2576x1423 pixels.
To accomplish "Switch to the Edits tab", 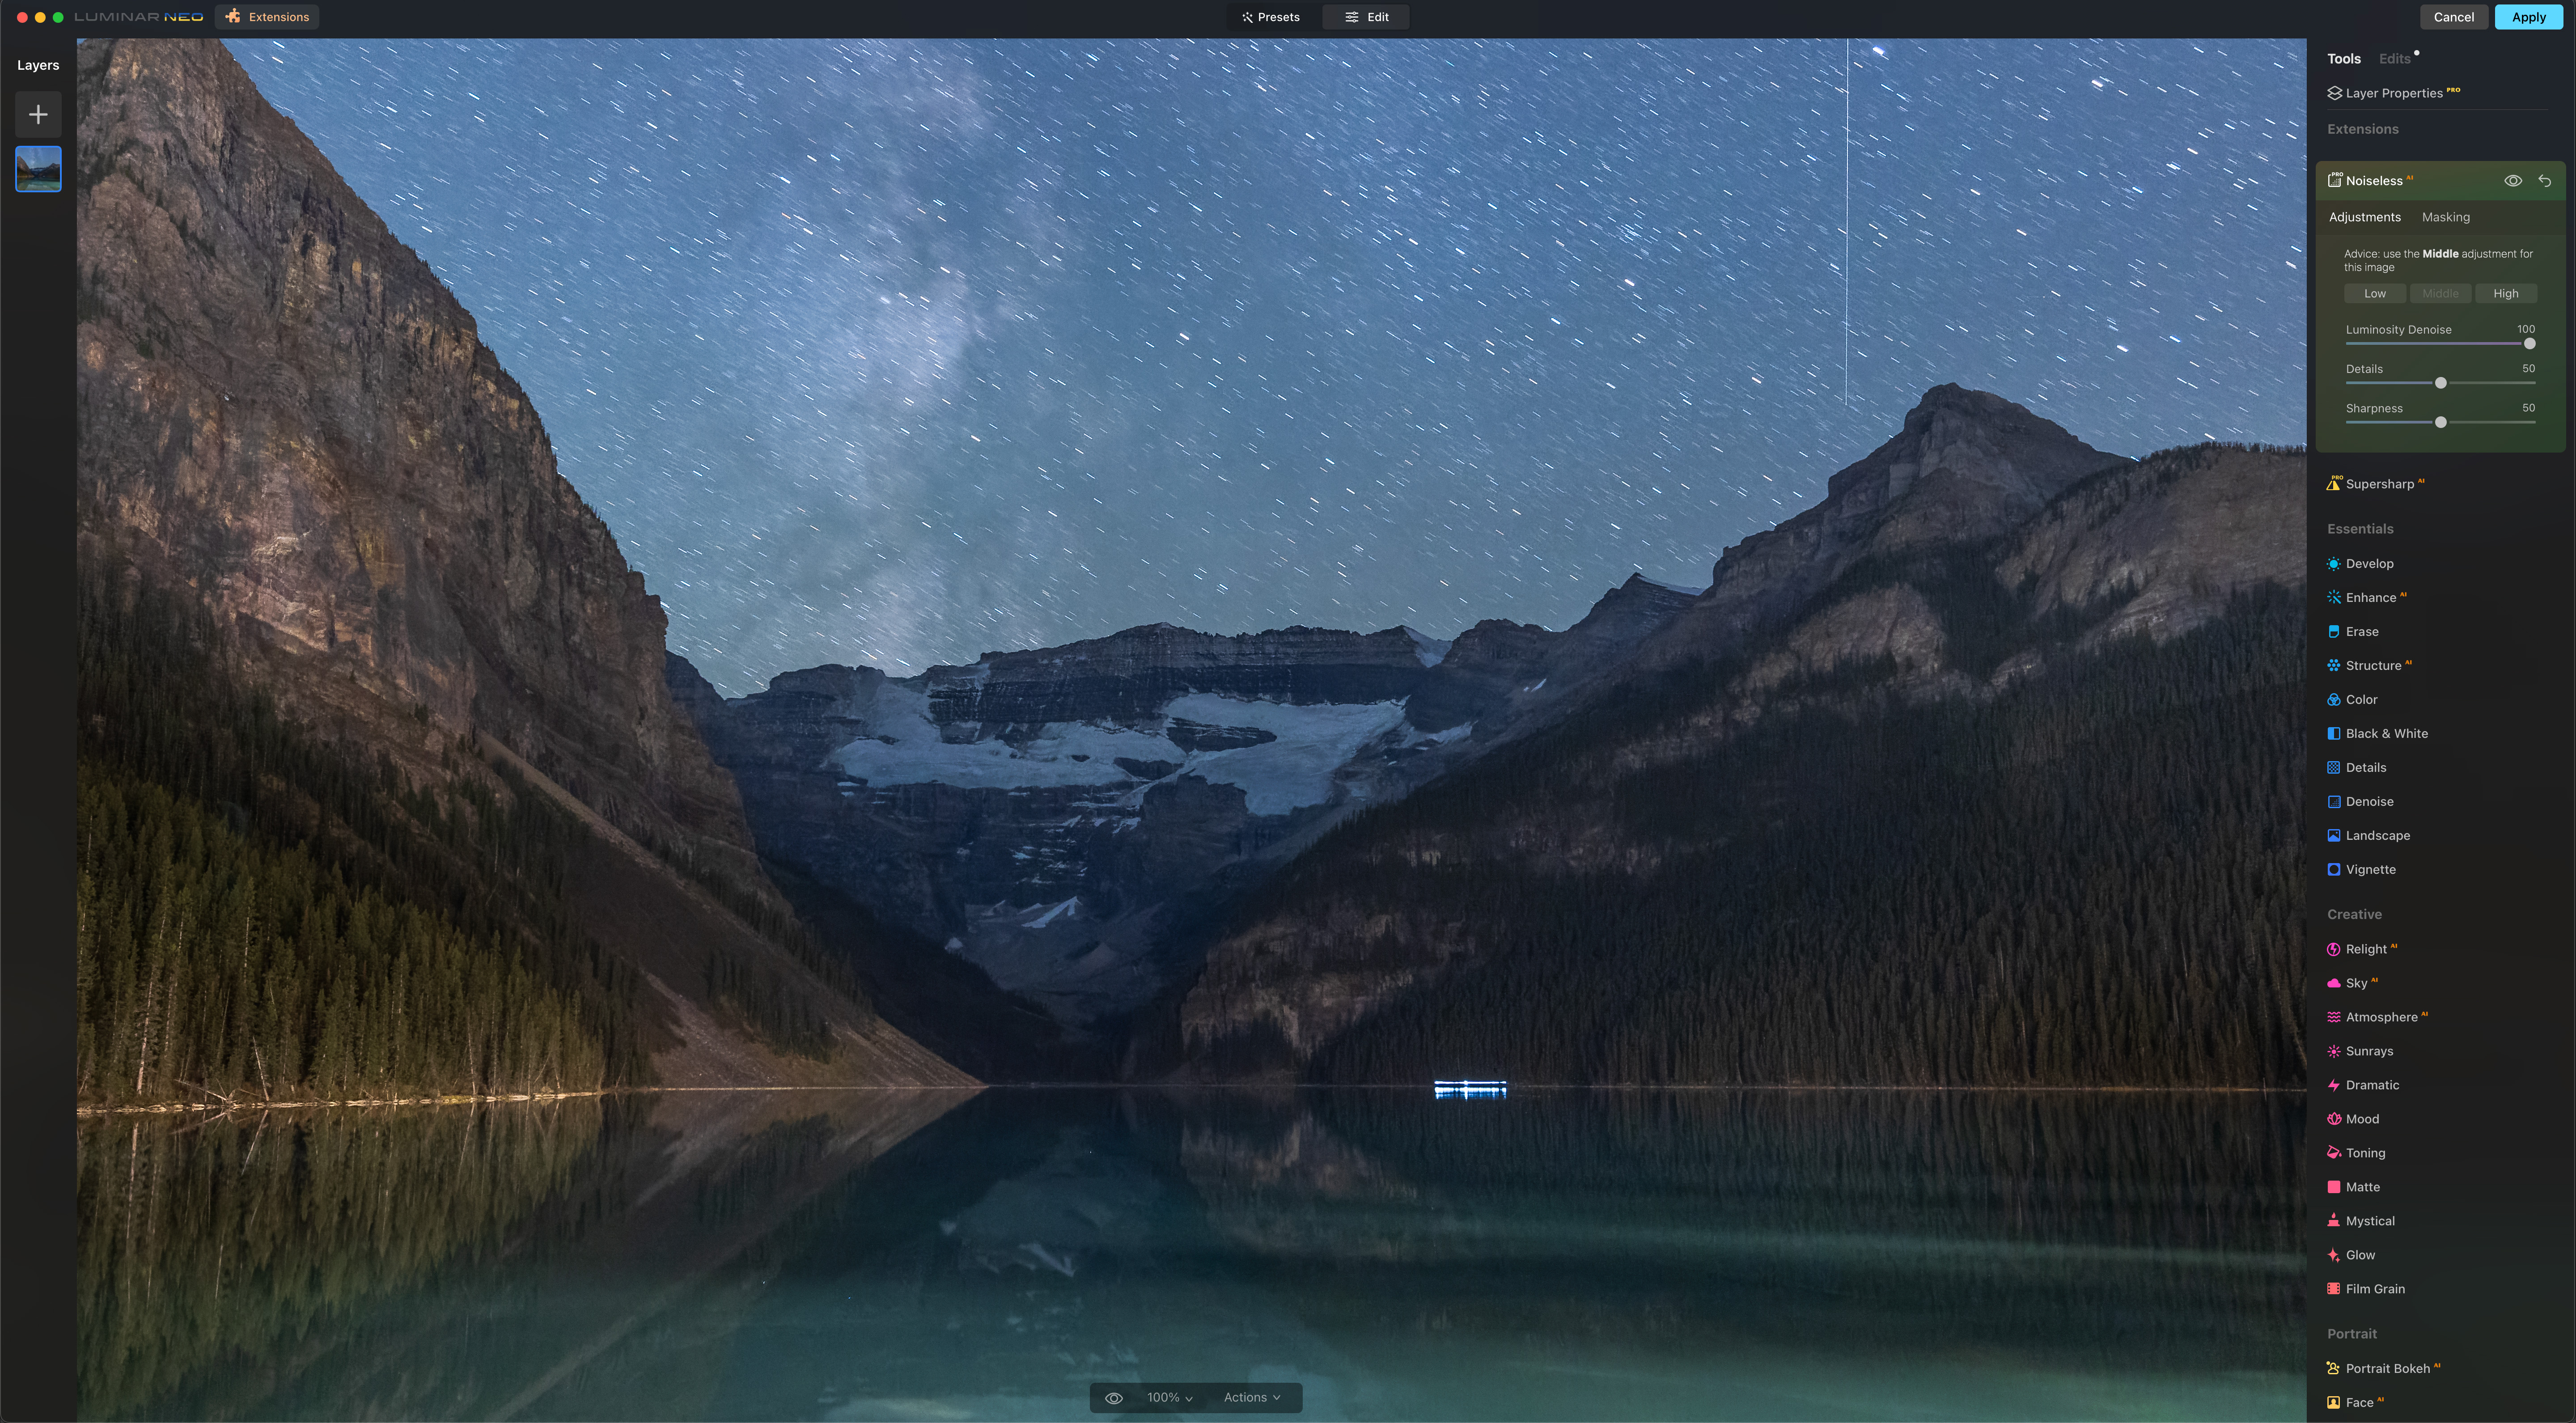I will click(2394, 59).
